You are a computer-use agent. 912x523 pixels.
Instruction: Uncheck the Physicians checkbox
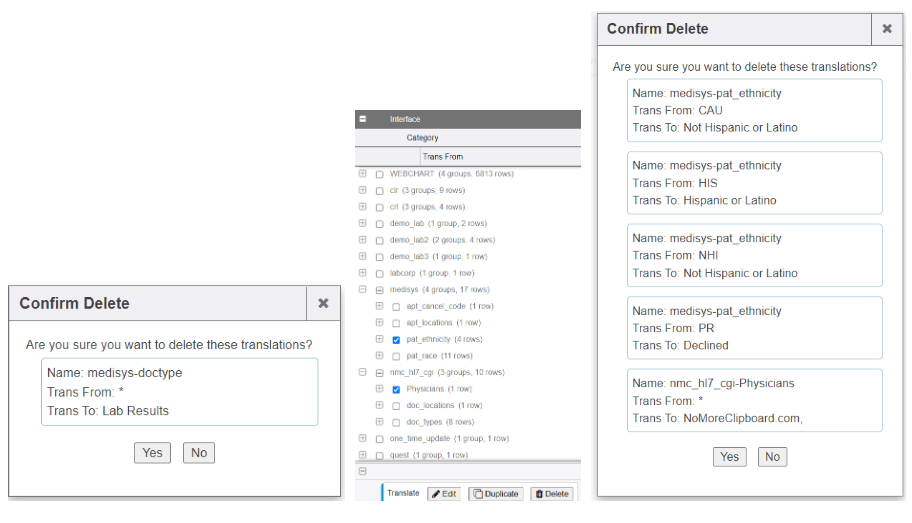click(x=396, y=389)
